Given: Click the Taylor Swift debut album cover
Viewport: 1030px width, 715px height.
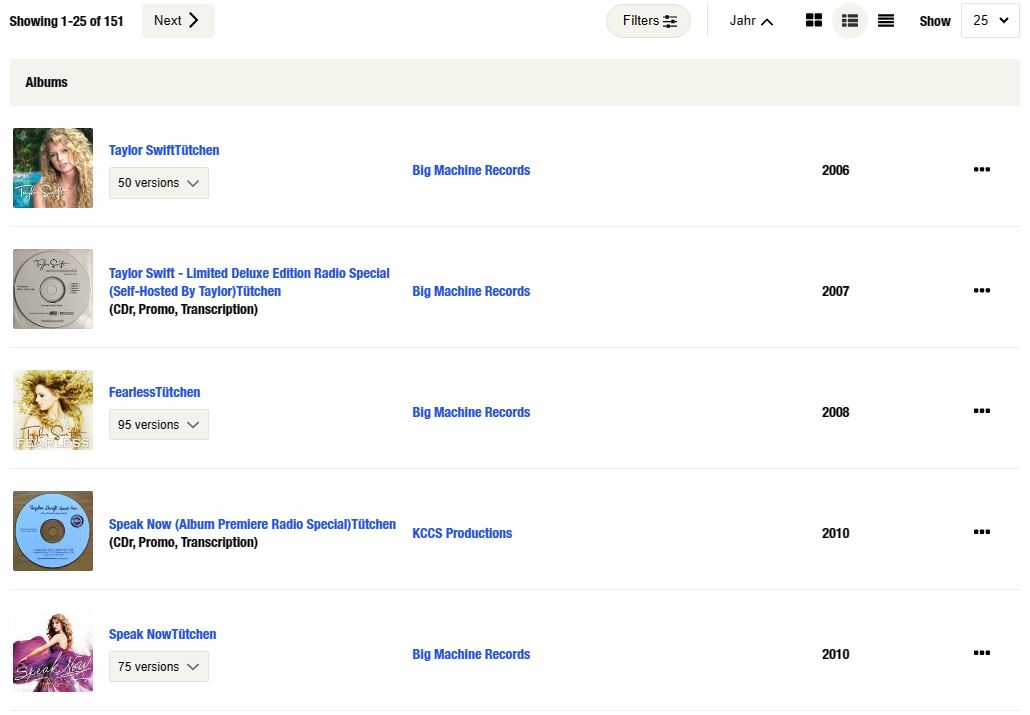Looking at the screenshot, I should (x=52, y=168).
